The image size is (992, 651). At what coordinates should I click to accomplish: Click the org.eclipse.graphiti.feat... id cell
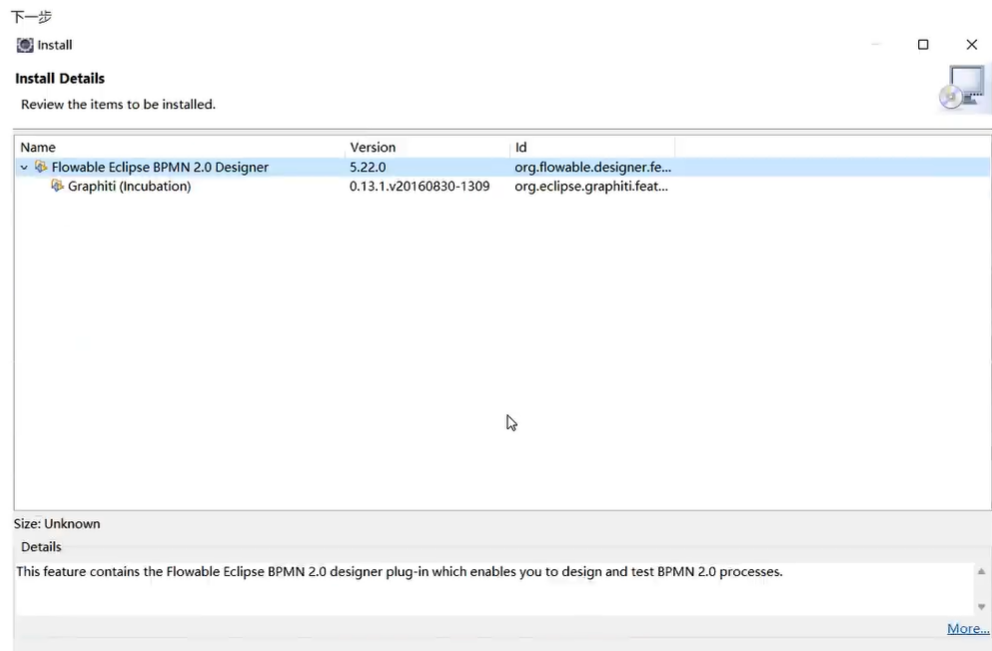pyautogui.click(x=591, y=186)
